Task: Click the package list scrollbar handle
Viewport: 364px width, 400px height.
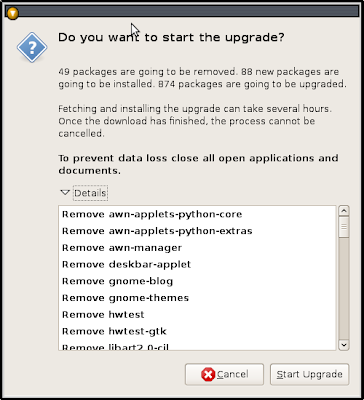Action: pos(344,227)
